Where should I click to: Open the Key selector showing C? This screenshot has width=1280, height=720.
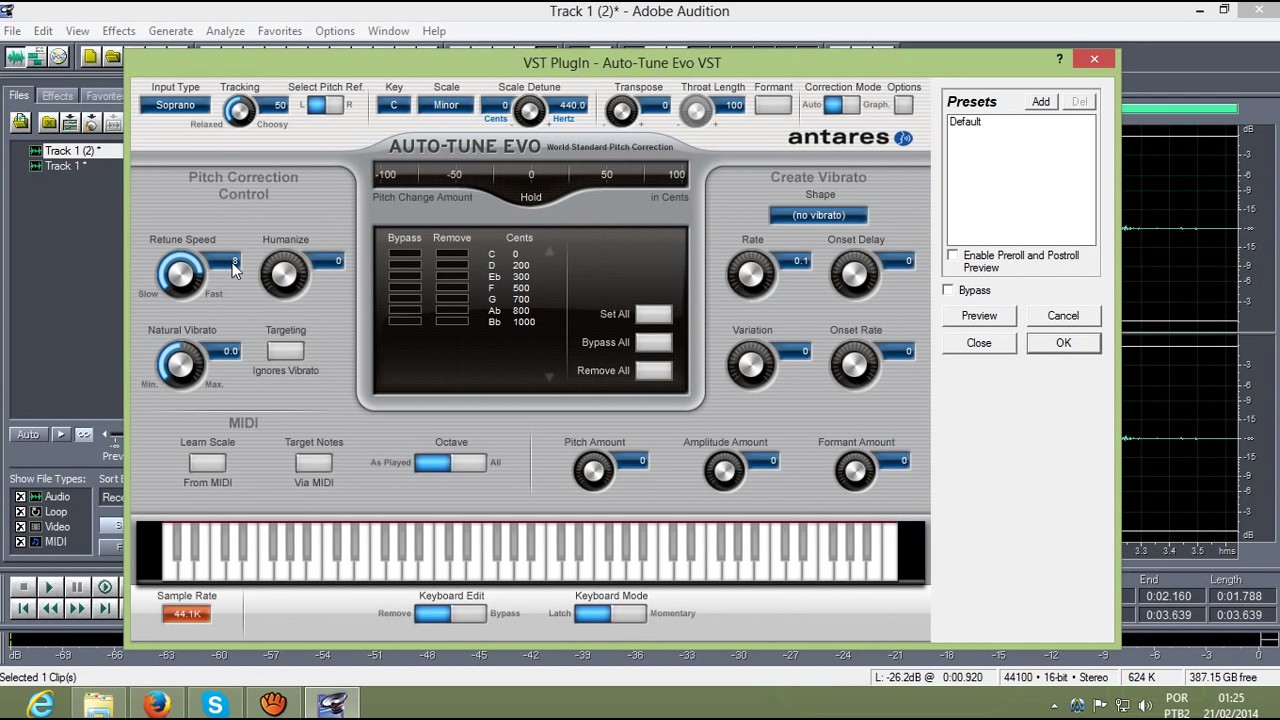[x=394, y=105]
